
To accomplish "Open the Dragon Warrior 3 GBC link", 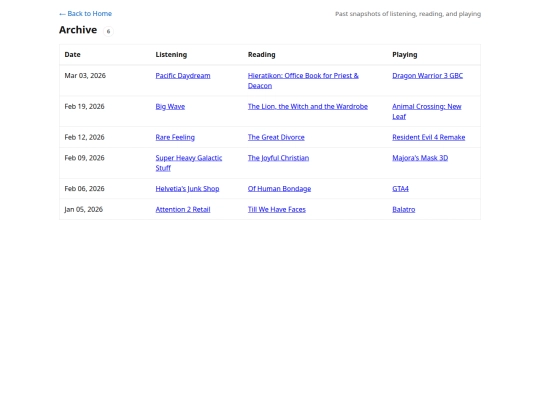I will click(427, 76).
